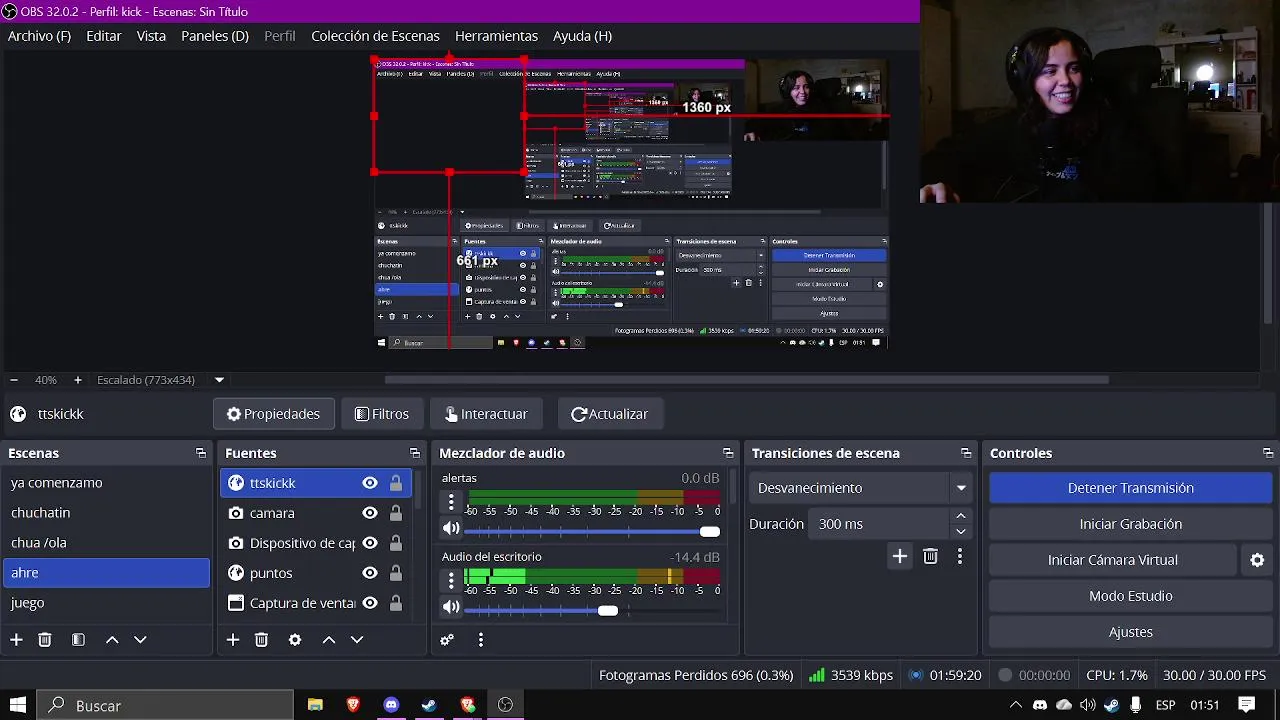
Task: Open the Editar menu
Action: pos(104,36)
